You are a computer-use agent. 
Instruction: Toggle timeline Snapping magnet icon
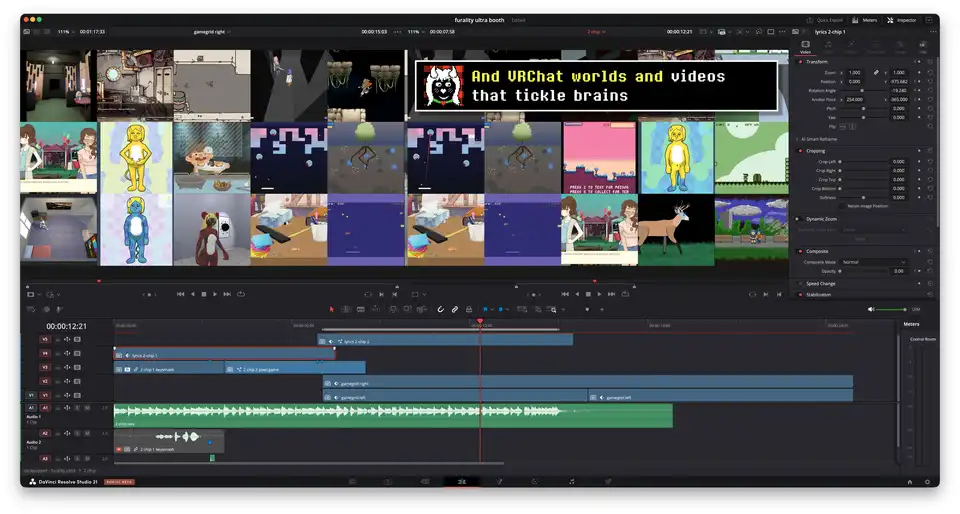(440, 310)
